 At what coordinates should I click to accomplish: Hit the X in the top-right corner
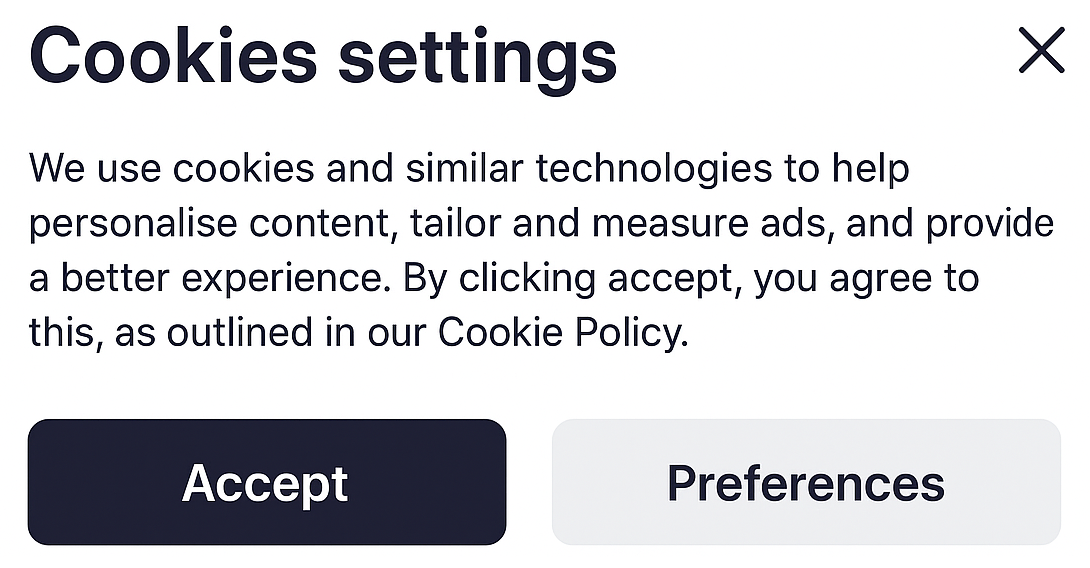(x=1041, y=51)
